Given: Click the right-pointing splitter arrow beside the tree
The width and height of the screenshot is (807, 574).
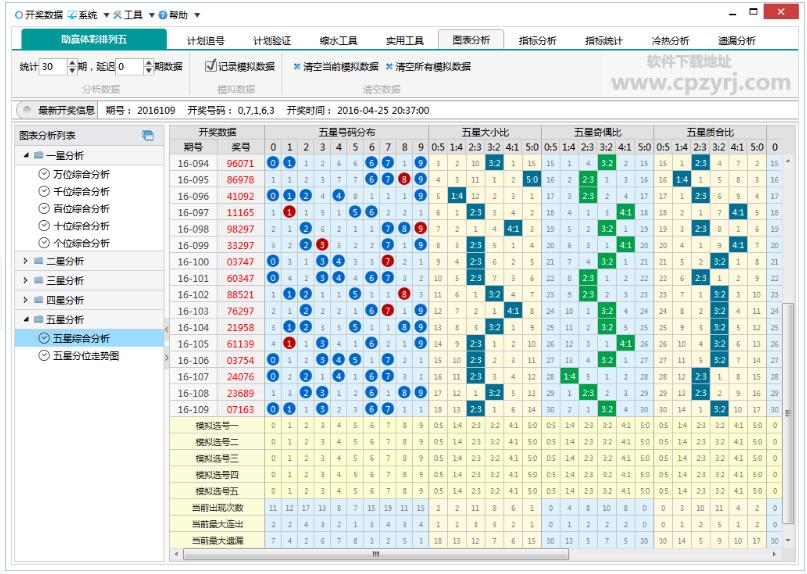Looking at the screenshot, I should [x=166, y=357].
